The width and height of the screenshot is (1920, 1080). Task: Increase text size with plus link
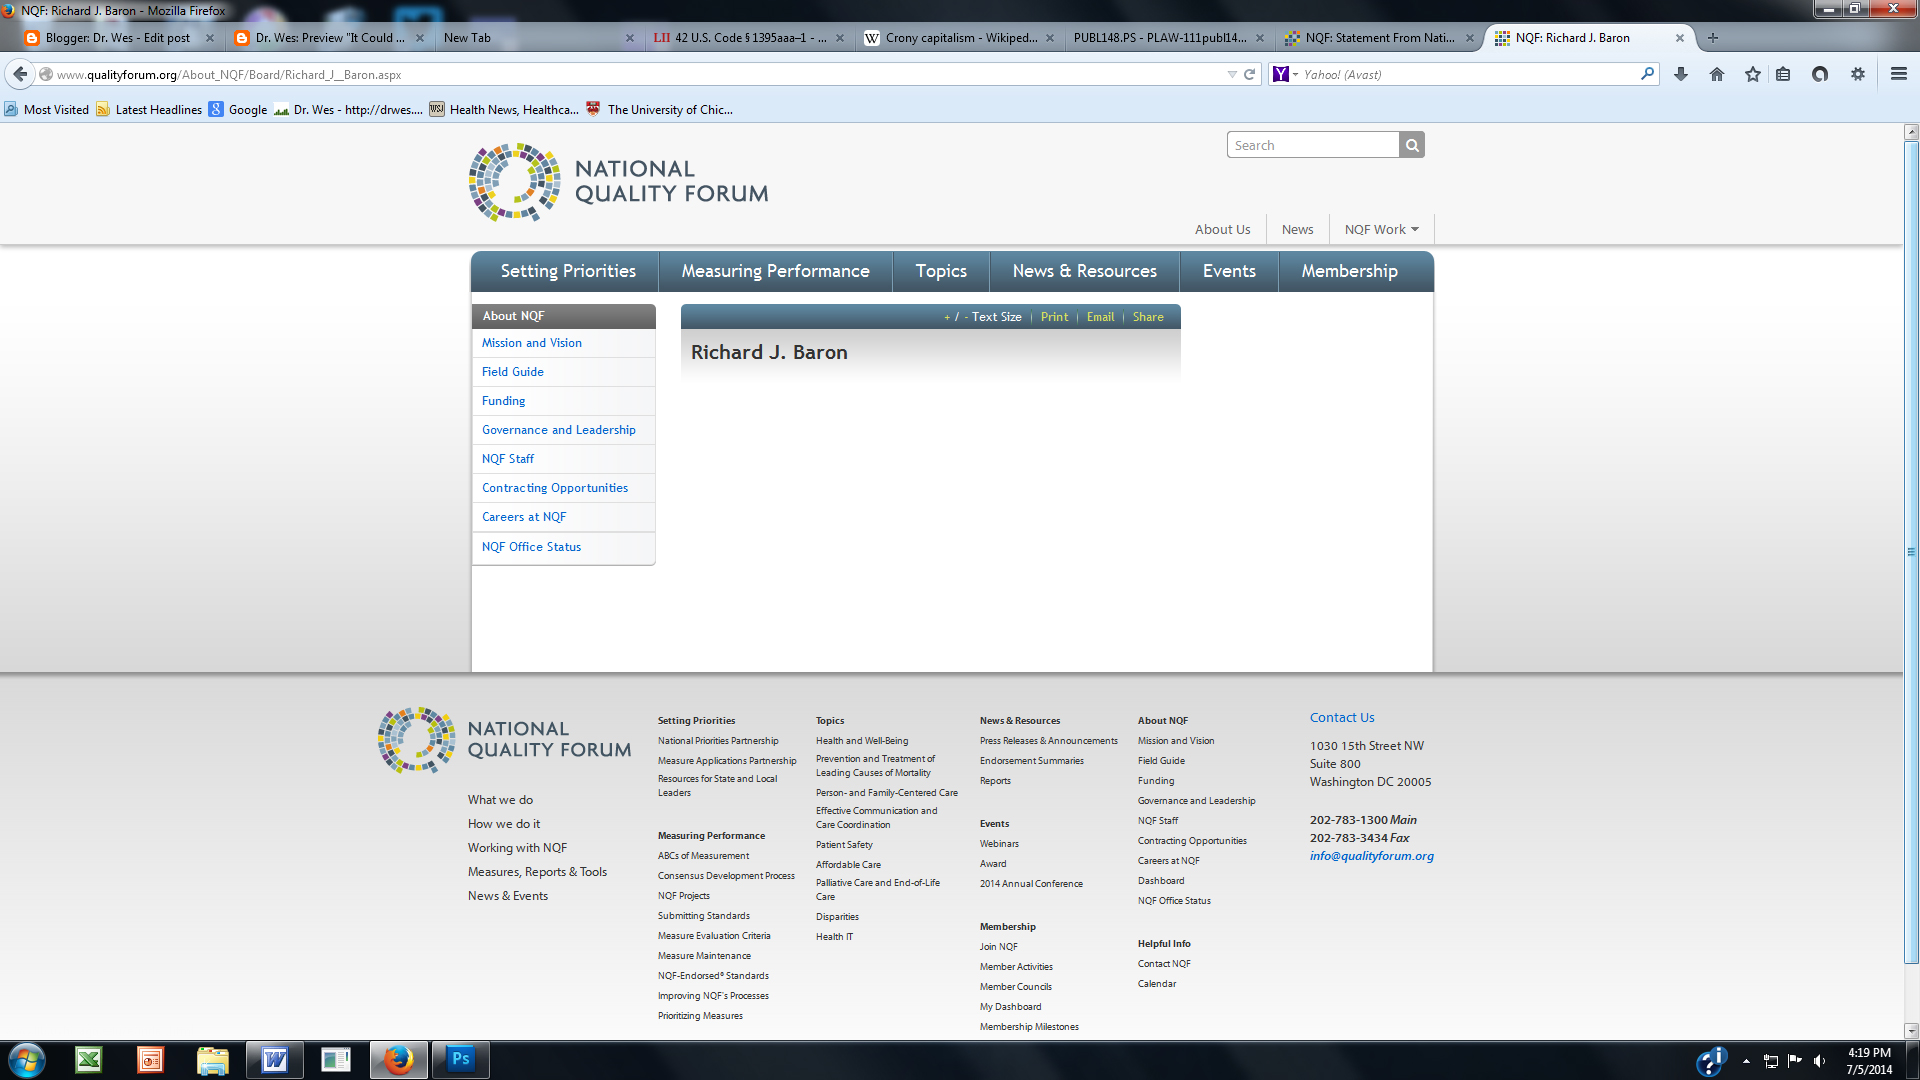pyautogui.click(x=947, y=317)
